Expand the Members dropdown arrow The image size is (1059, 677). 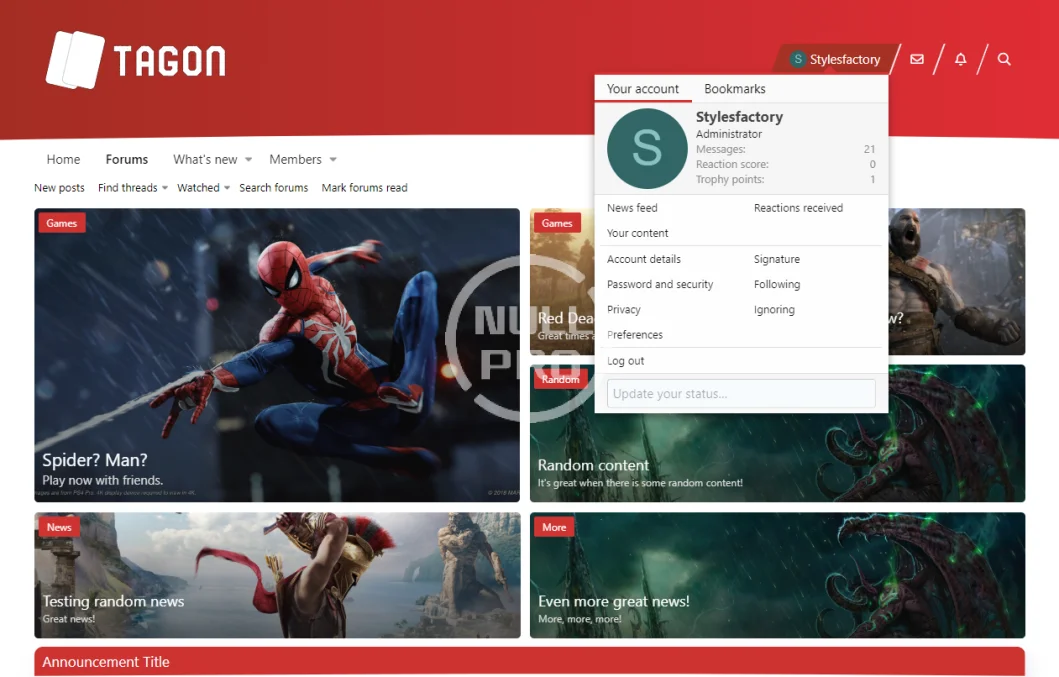pyautogui.click(x=333, y=160)
